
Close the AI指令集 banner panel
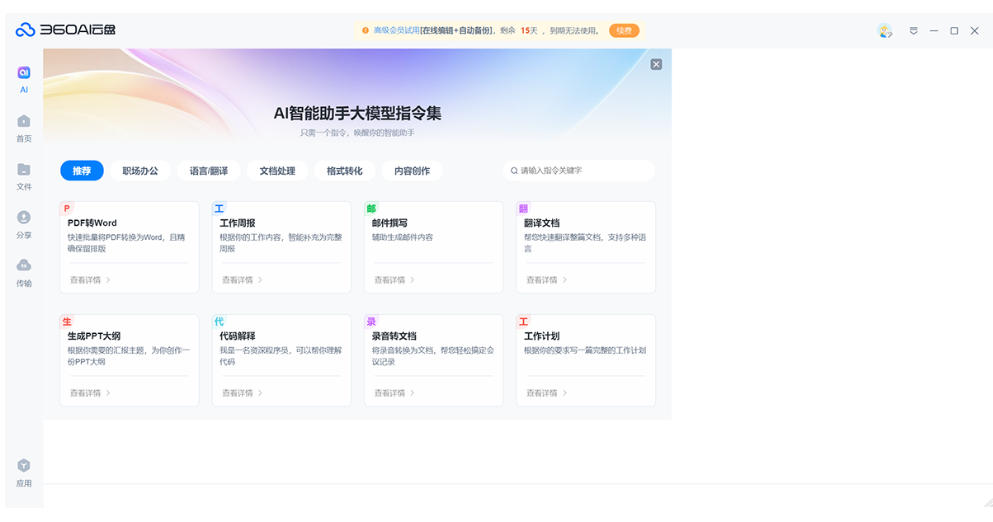coord(656,64)
